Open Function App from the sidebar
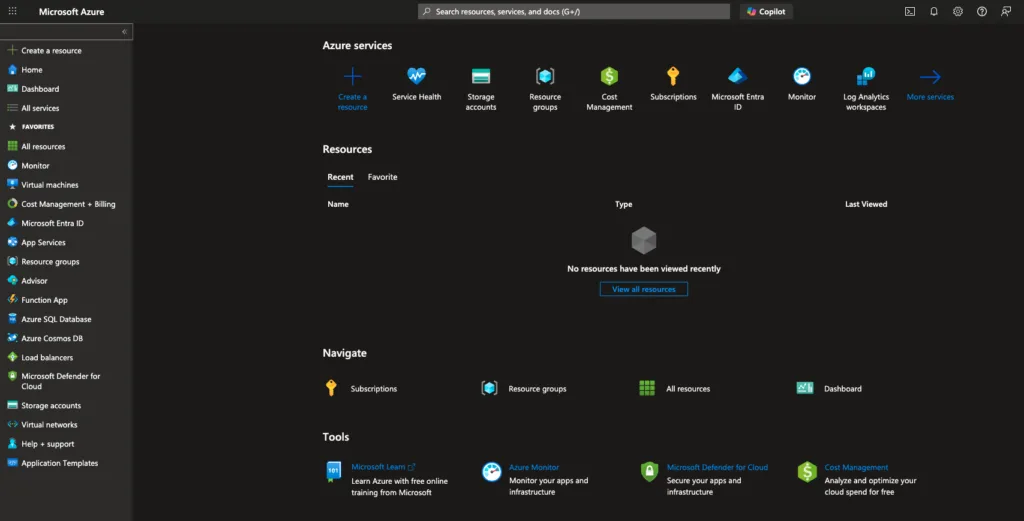 click(44, 300)
